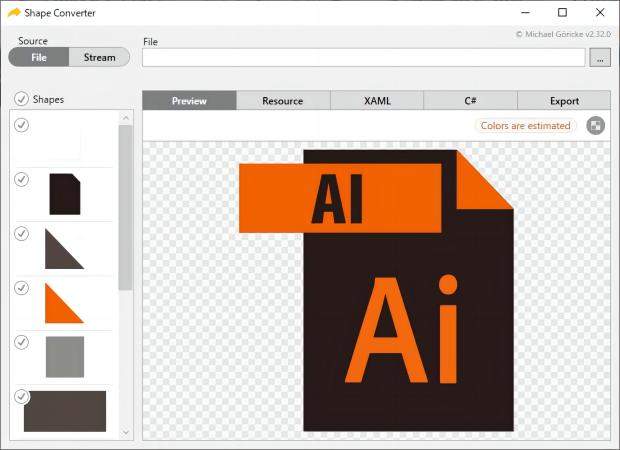Toggle checkbox of the dark gray triangle shape
The image size is (620, 450).
(x=21, y=234)
